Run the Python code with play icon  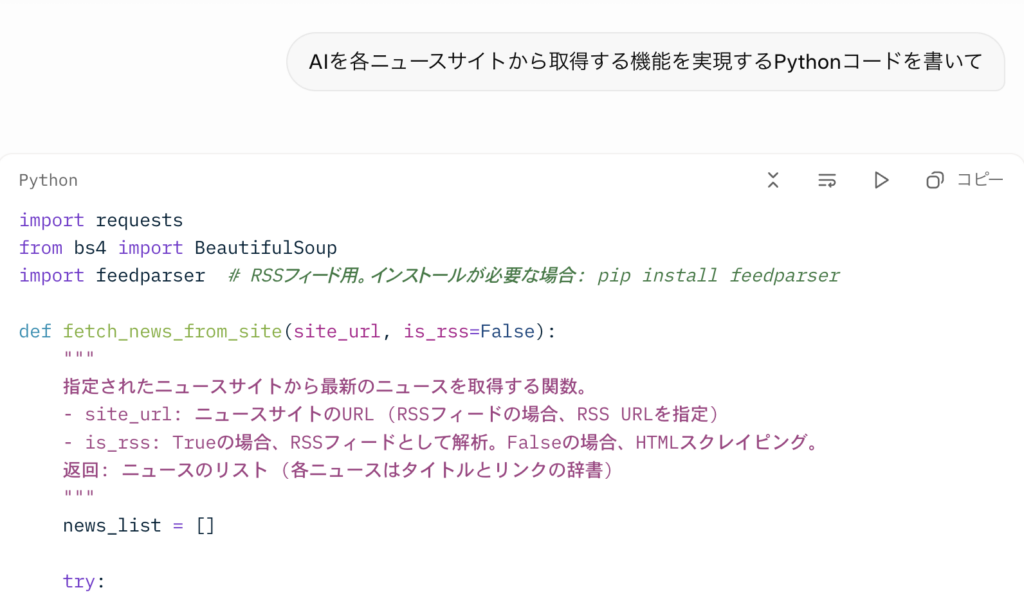pos(881,180)
